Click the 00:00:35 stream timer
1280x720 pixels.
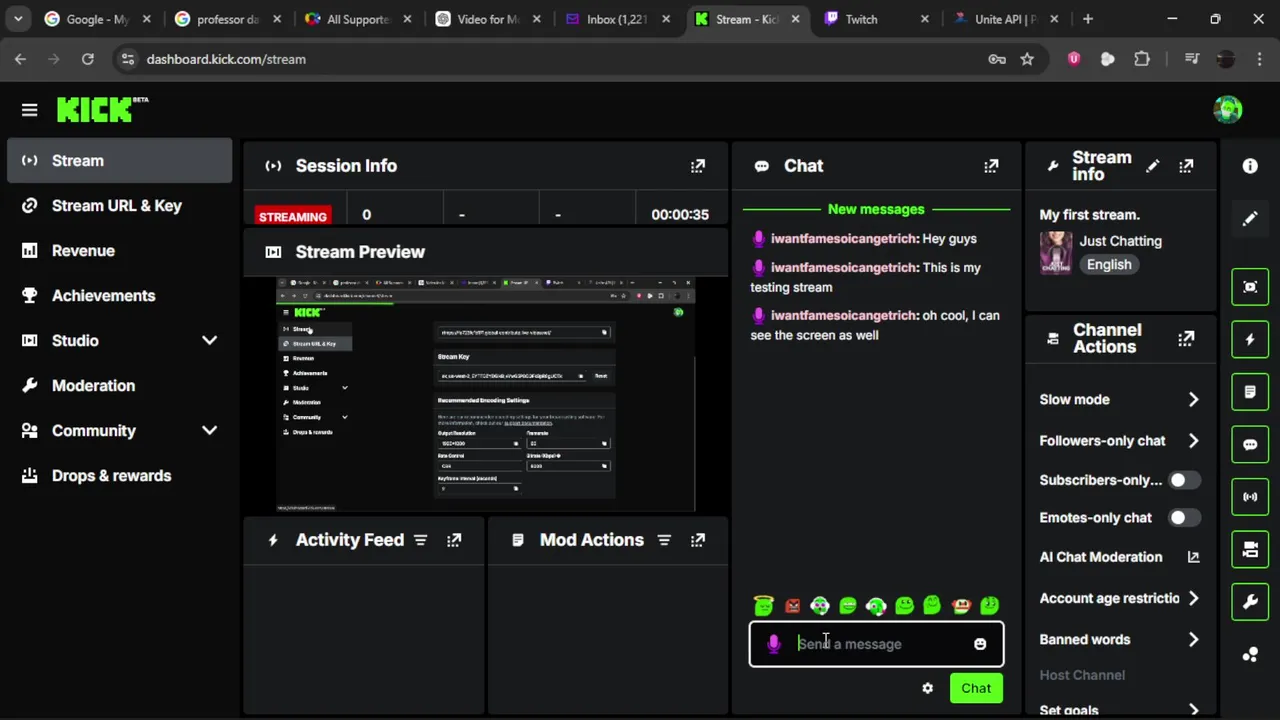coord(680,215)
